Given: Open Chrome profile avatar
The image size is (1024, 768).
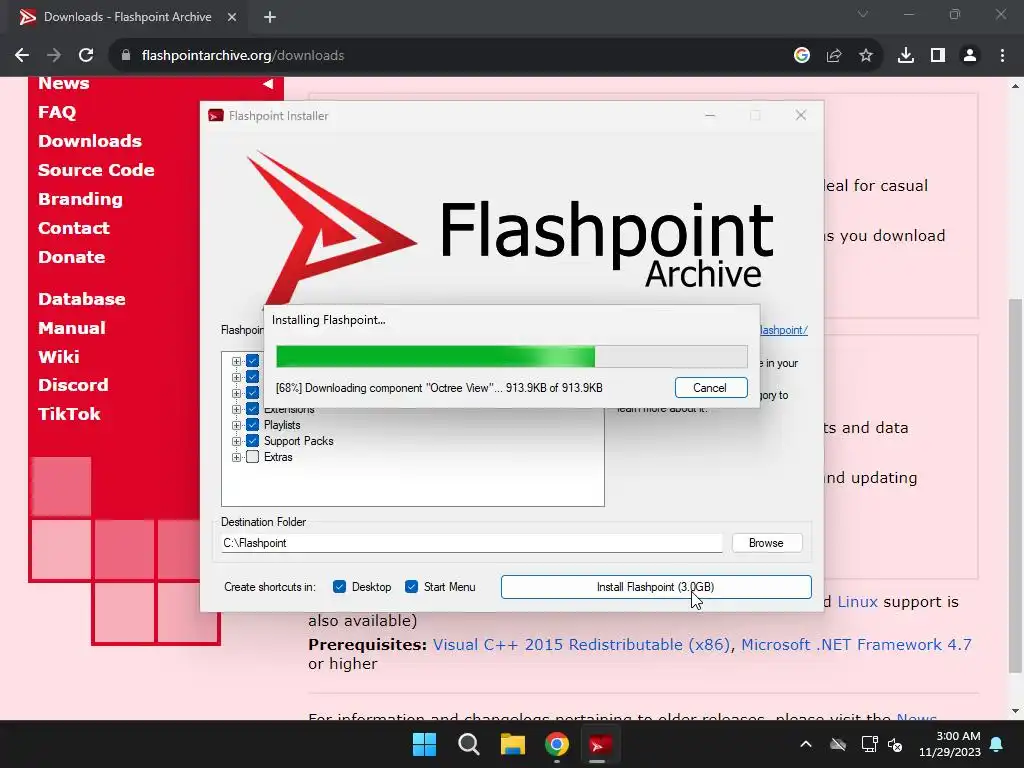Looking at the screenshot, I should pos(970,56).
